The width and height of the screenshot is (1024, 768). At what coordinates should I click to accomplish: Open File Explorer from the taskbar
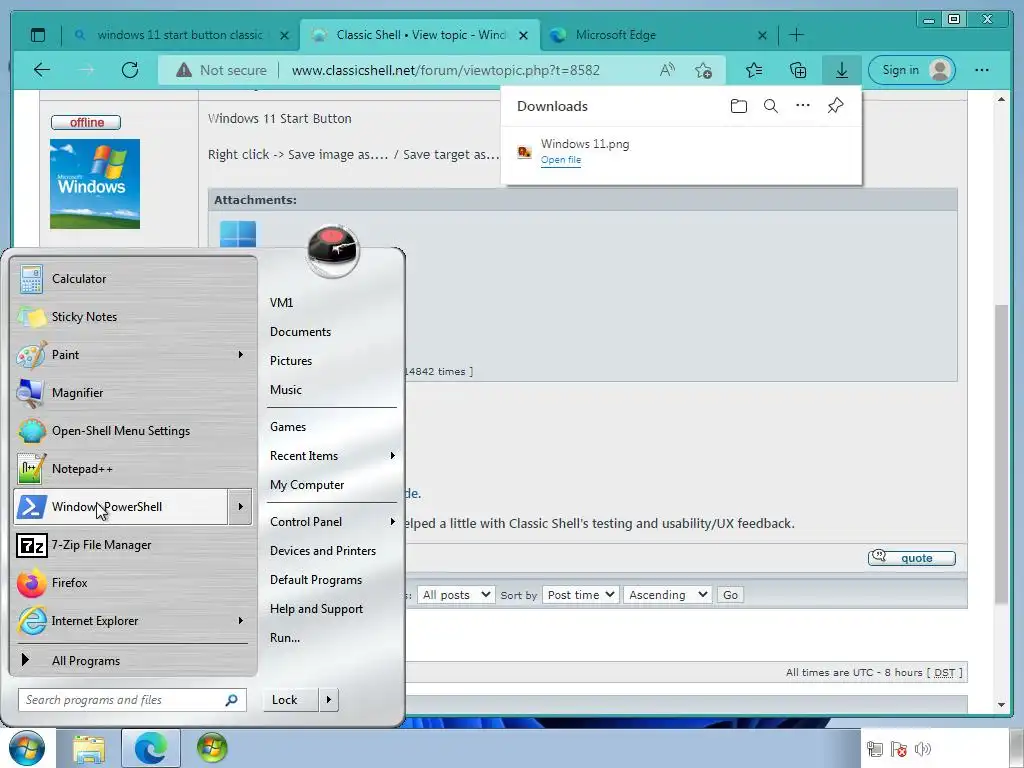point(89,748)
